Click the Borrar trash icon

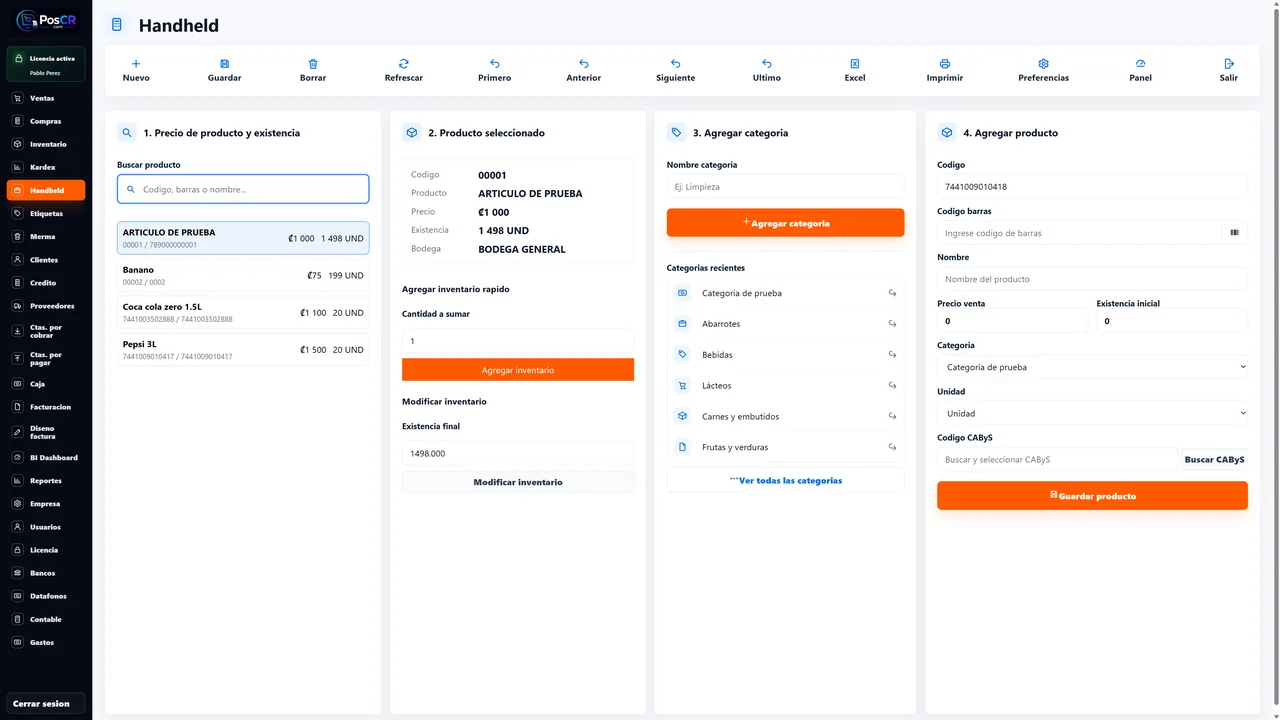coord(313,63)
